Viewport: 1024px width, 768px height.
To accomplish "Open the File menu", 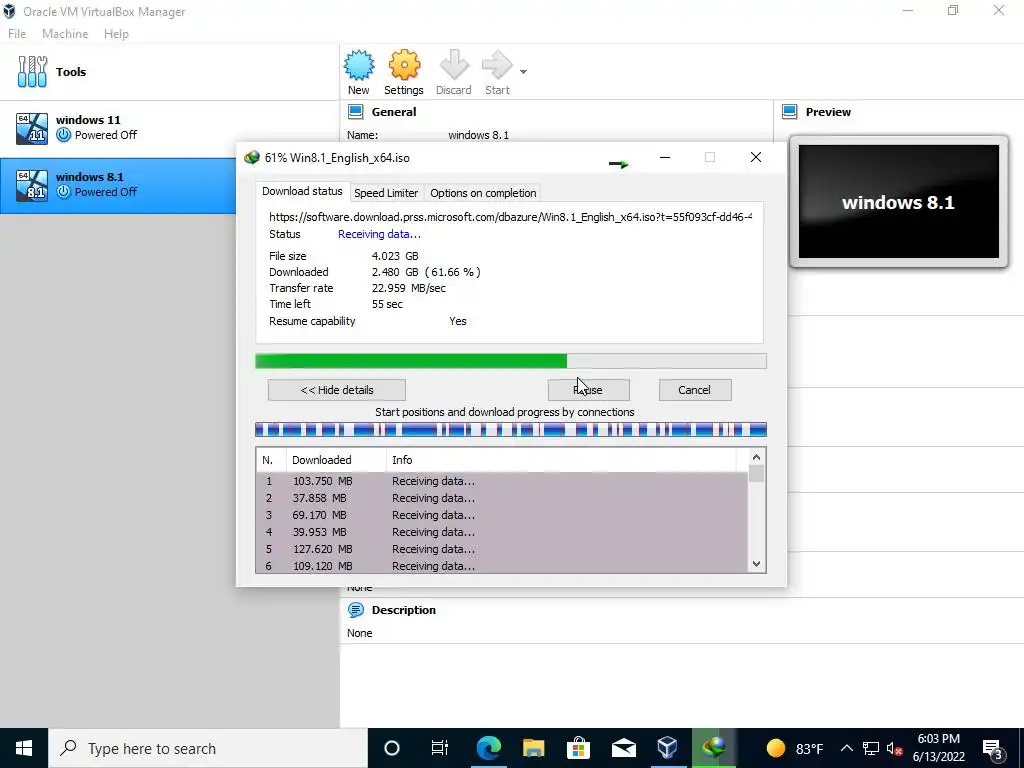I will [17, 34].
